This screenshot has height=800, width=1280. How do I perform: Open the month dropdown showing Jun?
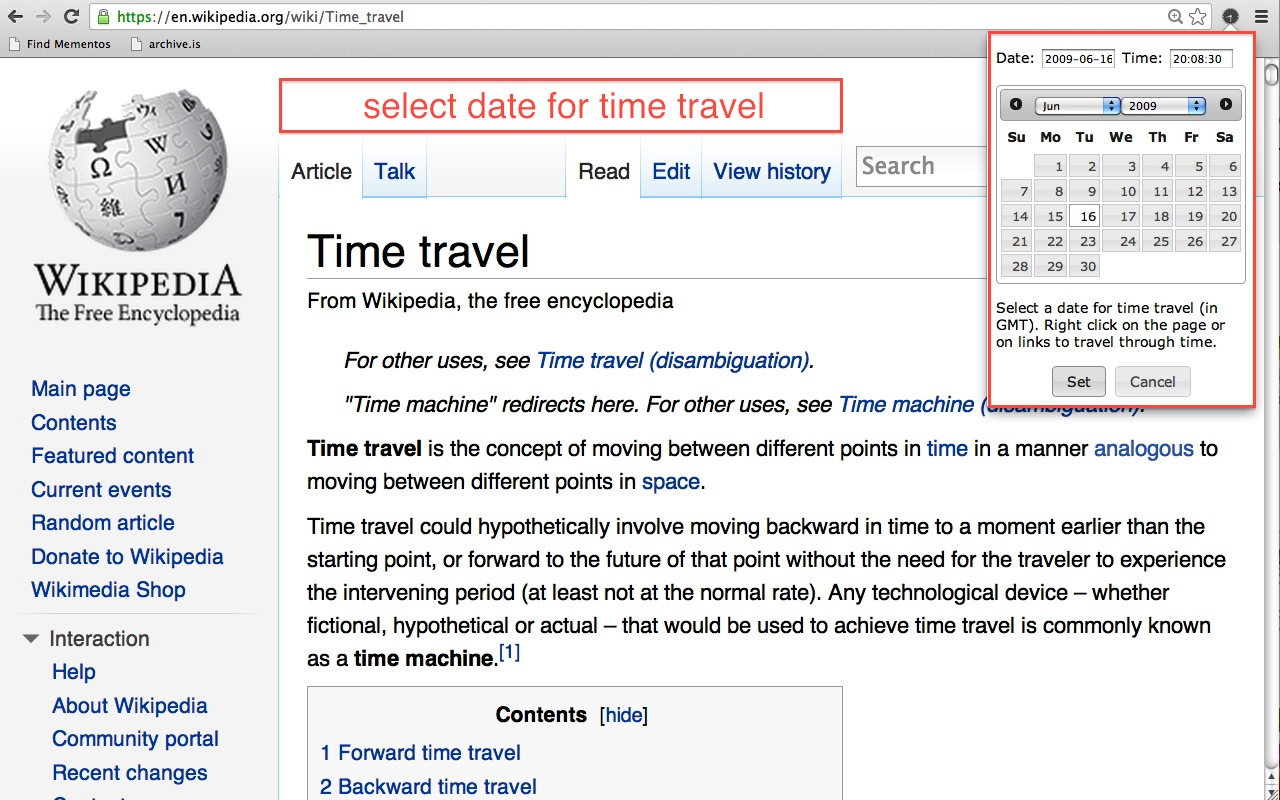click(1077, 105)
